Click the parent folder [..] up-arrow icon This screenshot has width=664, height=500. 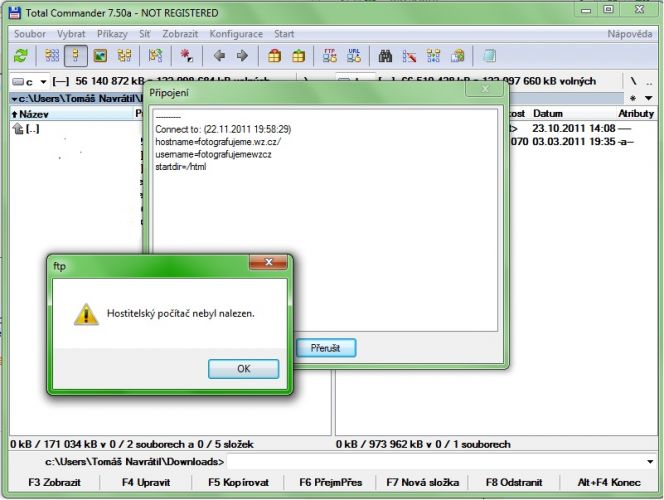tap(18, 128)
